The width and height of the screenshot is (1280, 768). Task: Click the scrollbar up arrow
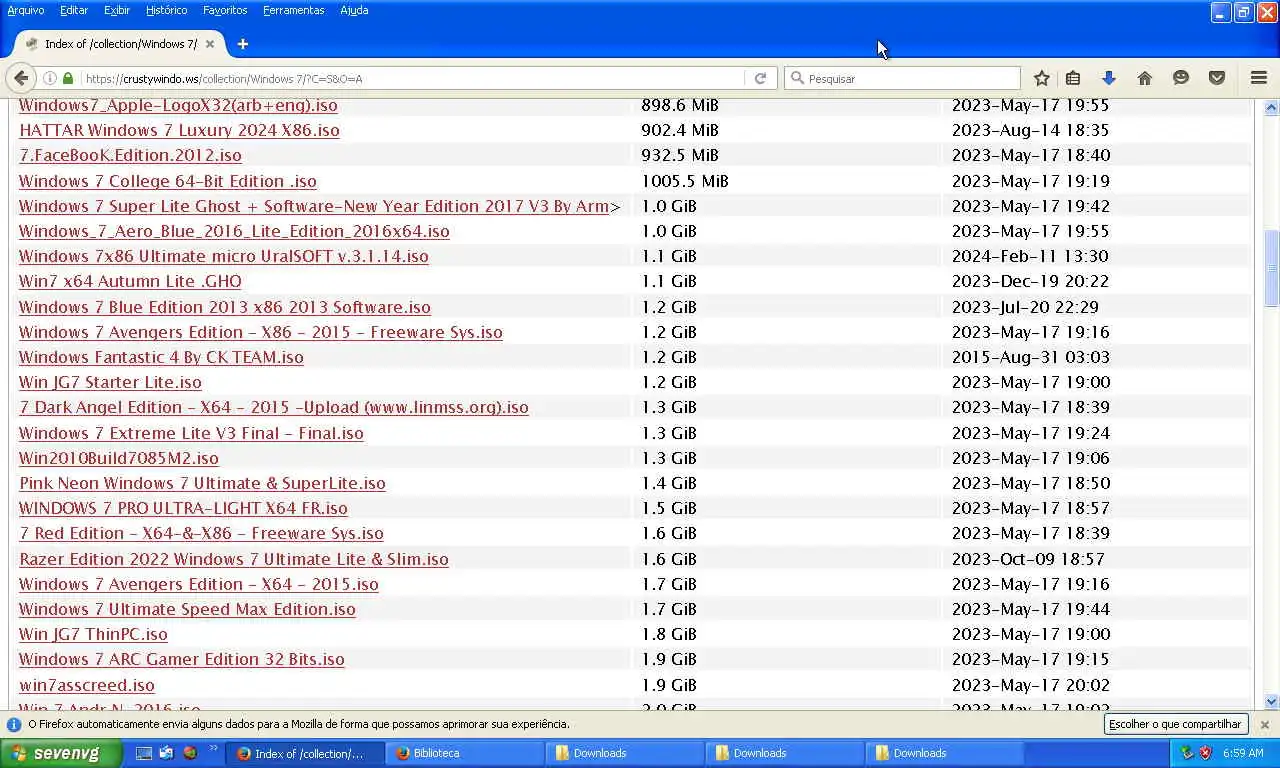[1271, 106]
